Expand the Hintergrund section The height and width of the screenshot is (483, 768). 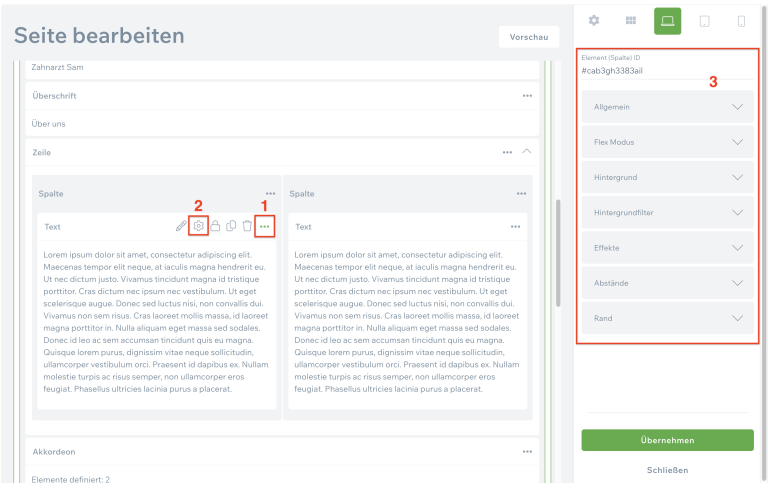point(667,177)
